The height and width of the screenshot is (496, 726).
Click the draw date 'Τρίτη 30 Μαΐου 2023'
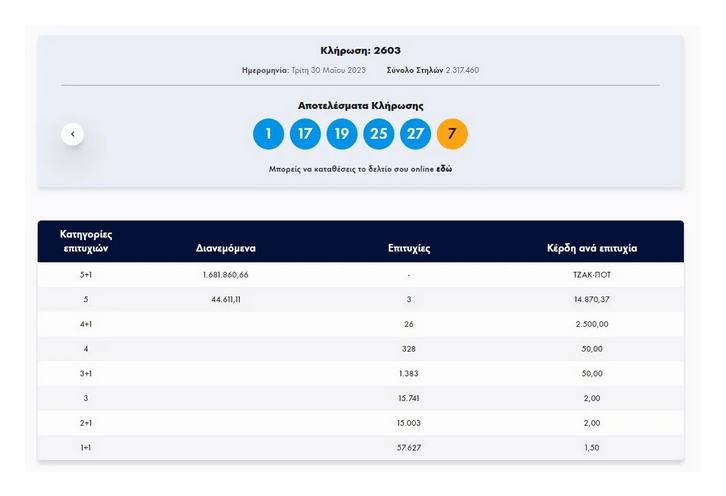(329, 70)
